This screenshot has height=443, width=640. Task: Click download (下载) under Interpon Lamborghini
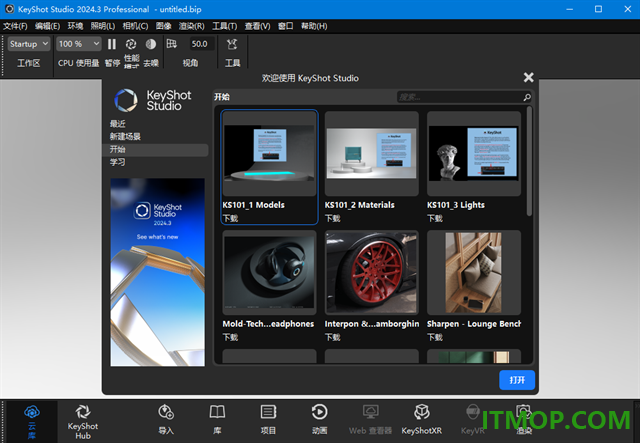332,337
